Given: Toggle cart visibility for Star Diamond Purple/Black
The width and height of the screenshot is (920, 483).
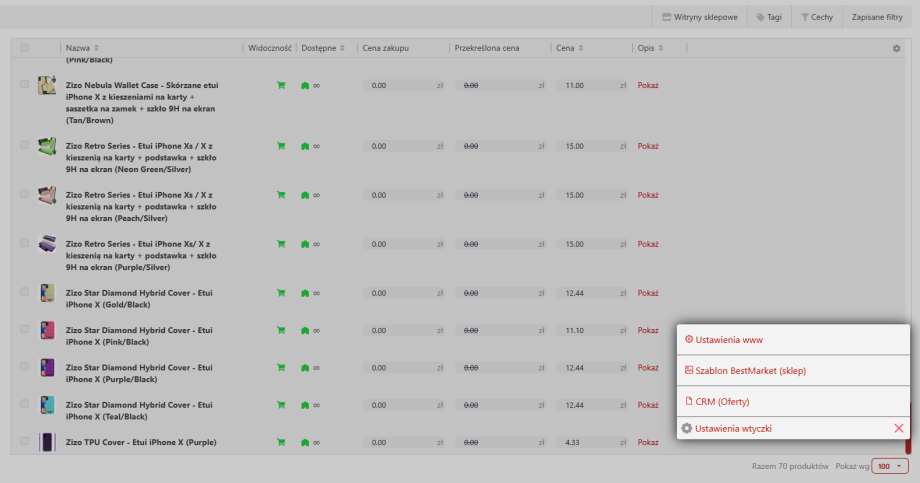Looking at the screenshot, I should tap(281, 368).
